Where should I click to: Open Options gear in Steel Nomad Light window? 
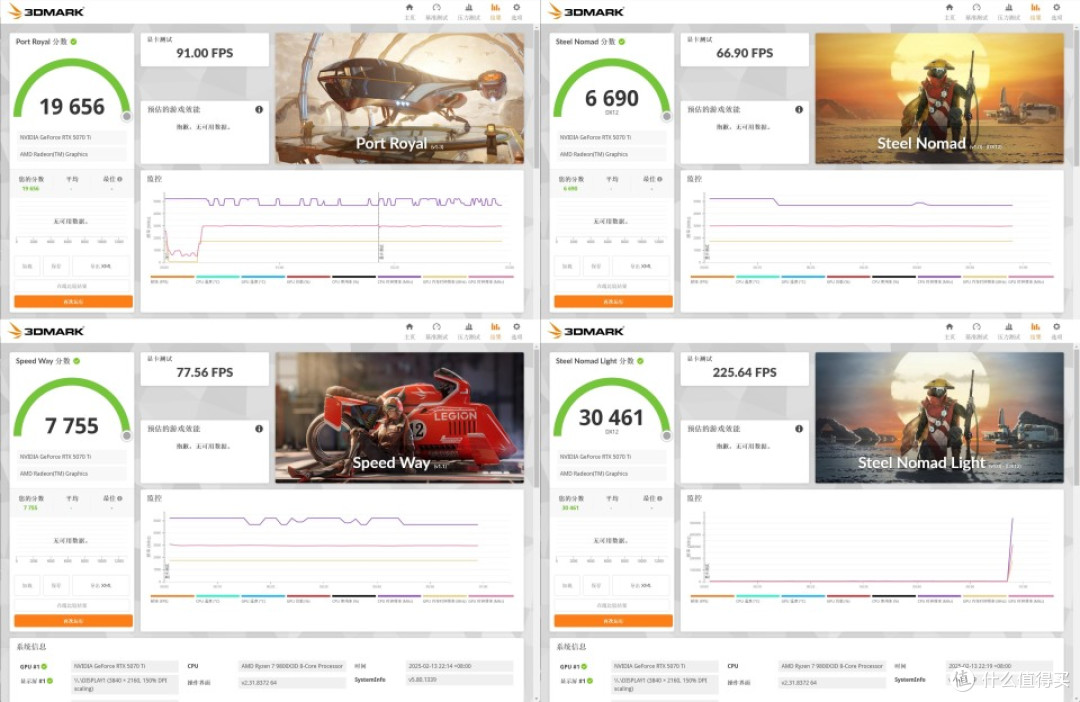1057,327
